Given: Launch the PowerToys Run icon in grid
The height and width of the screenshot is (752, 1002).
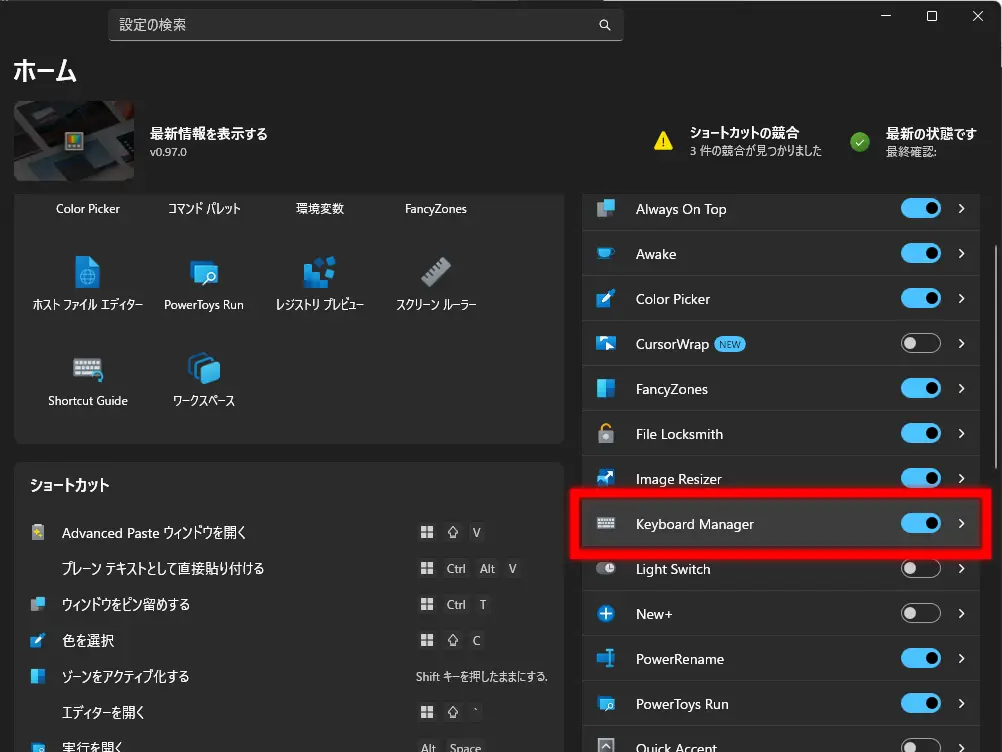Looking at the screenshot, I should tap(204, 272).
